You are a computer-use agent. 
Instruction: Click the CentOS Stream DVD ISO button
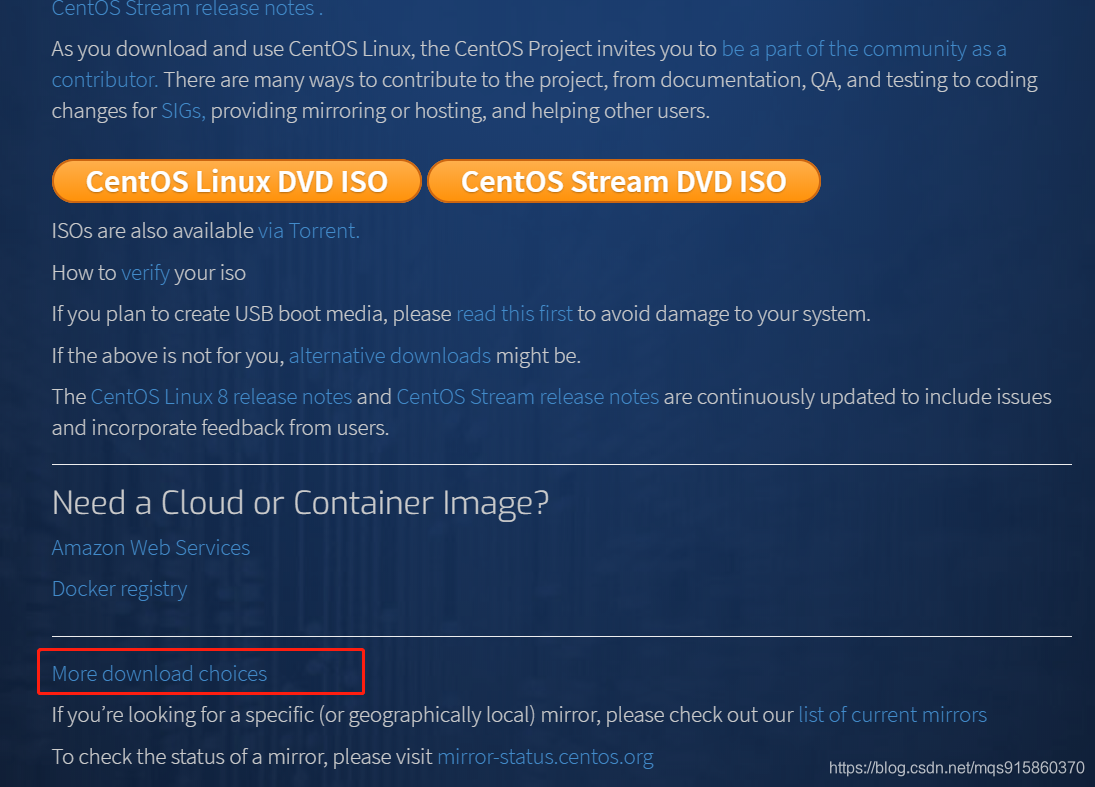[x=624, y=182]
